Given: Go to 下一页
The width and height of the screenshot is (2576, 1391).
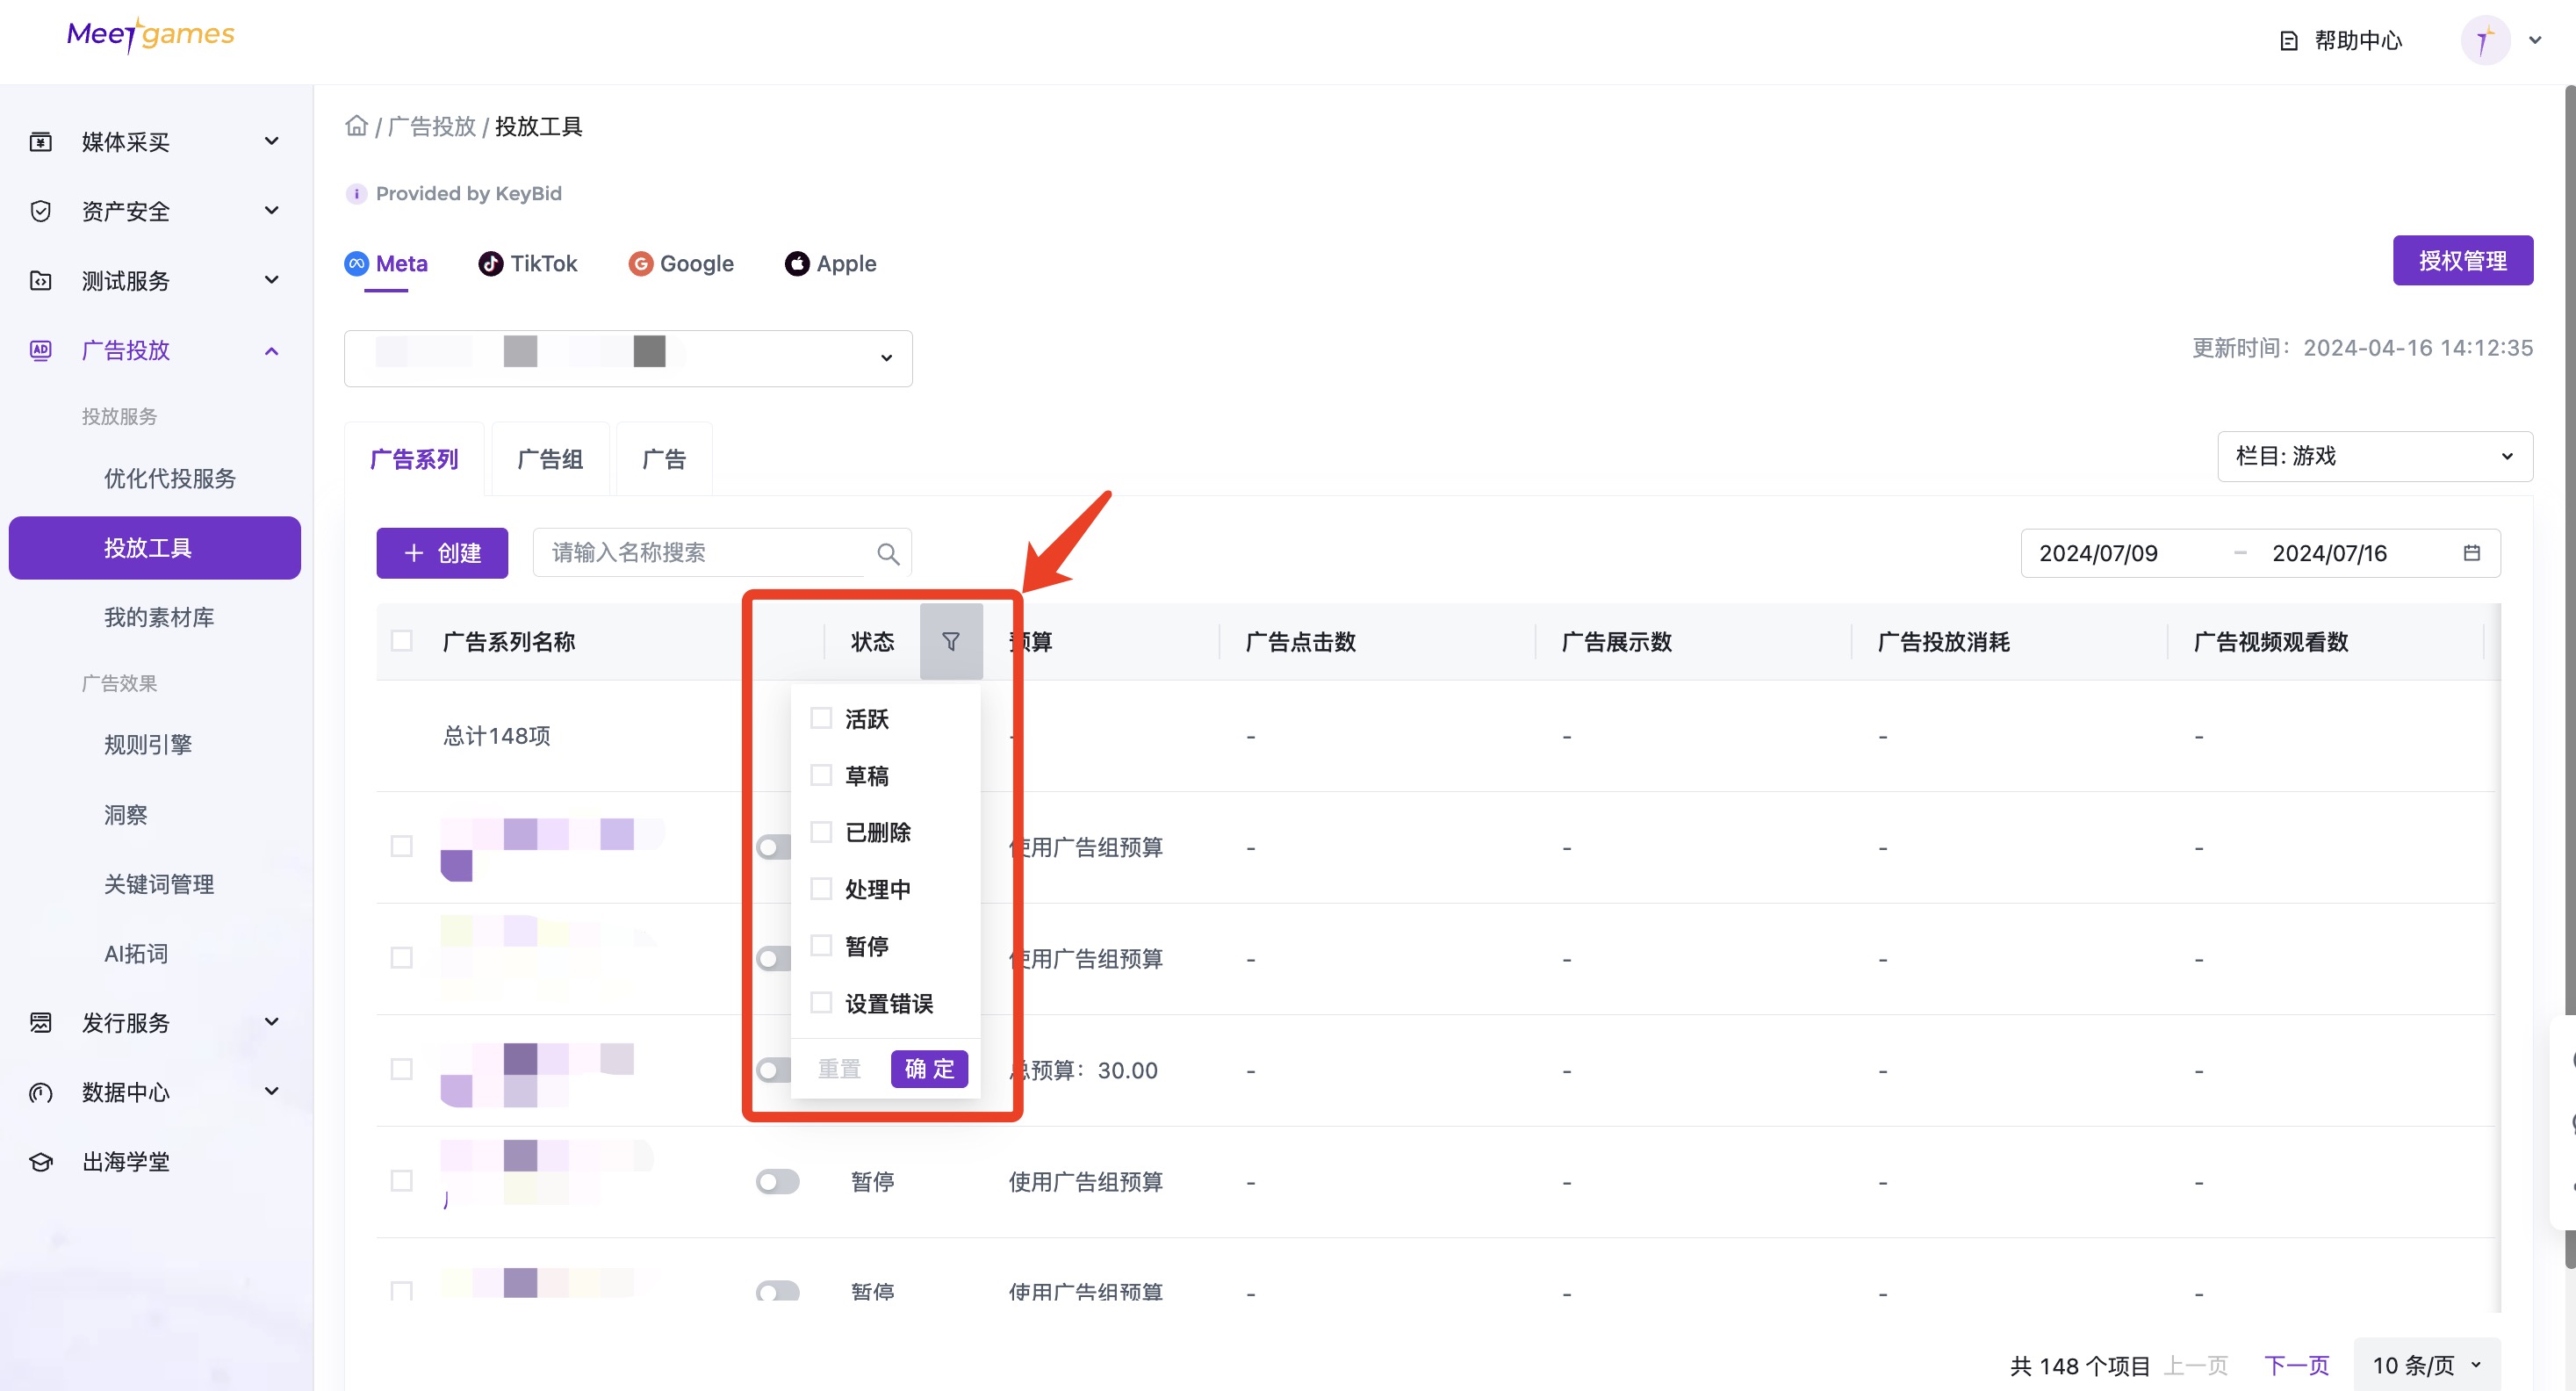Looking at the screenshot, I should coord(2296,1365).
